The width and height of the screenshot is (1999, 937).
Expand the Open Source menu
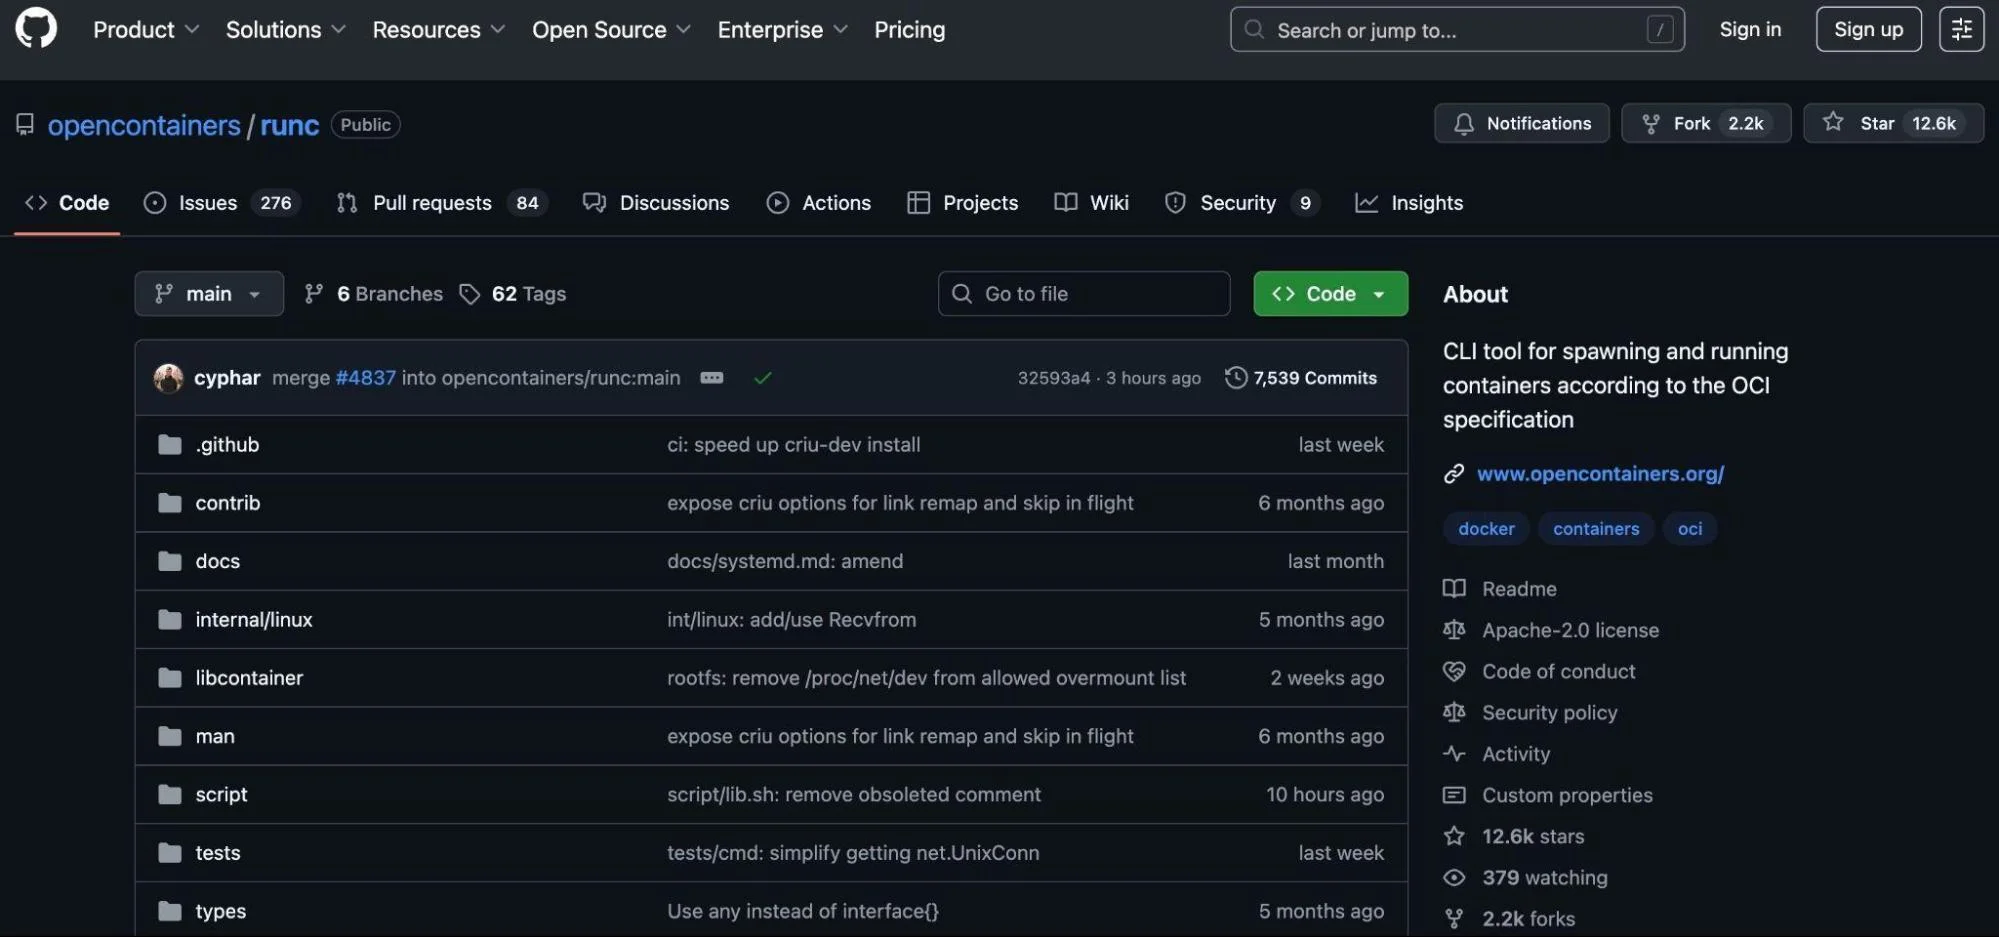(x=612, y=29)
